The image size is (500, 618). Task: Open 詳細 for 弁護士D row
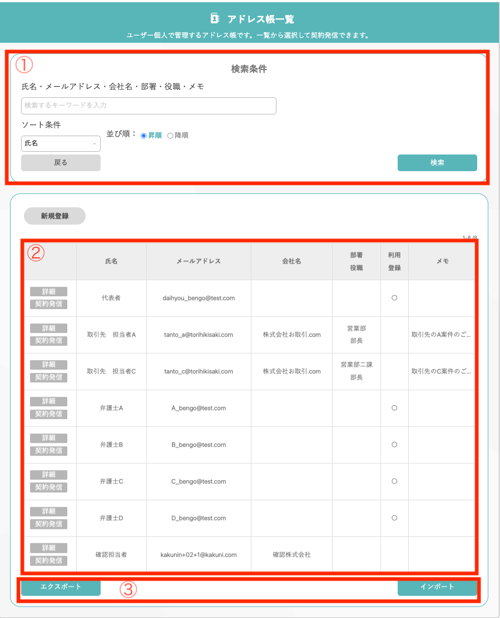(48, 512)
